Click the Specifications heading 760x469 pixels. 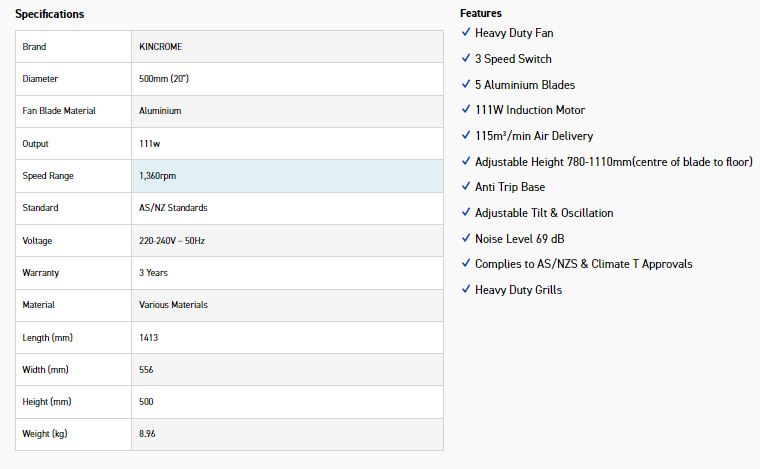pos(49,14)
